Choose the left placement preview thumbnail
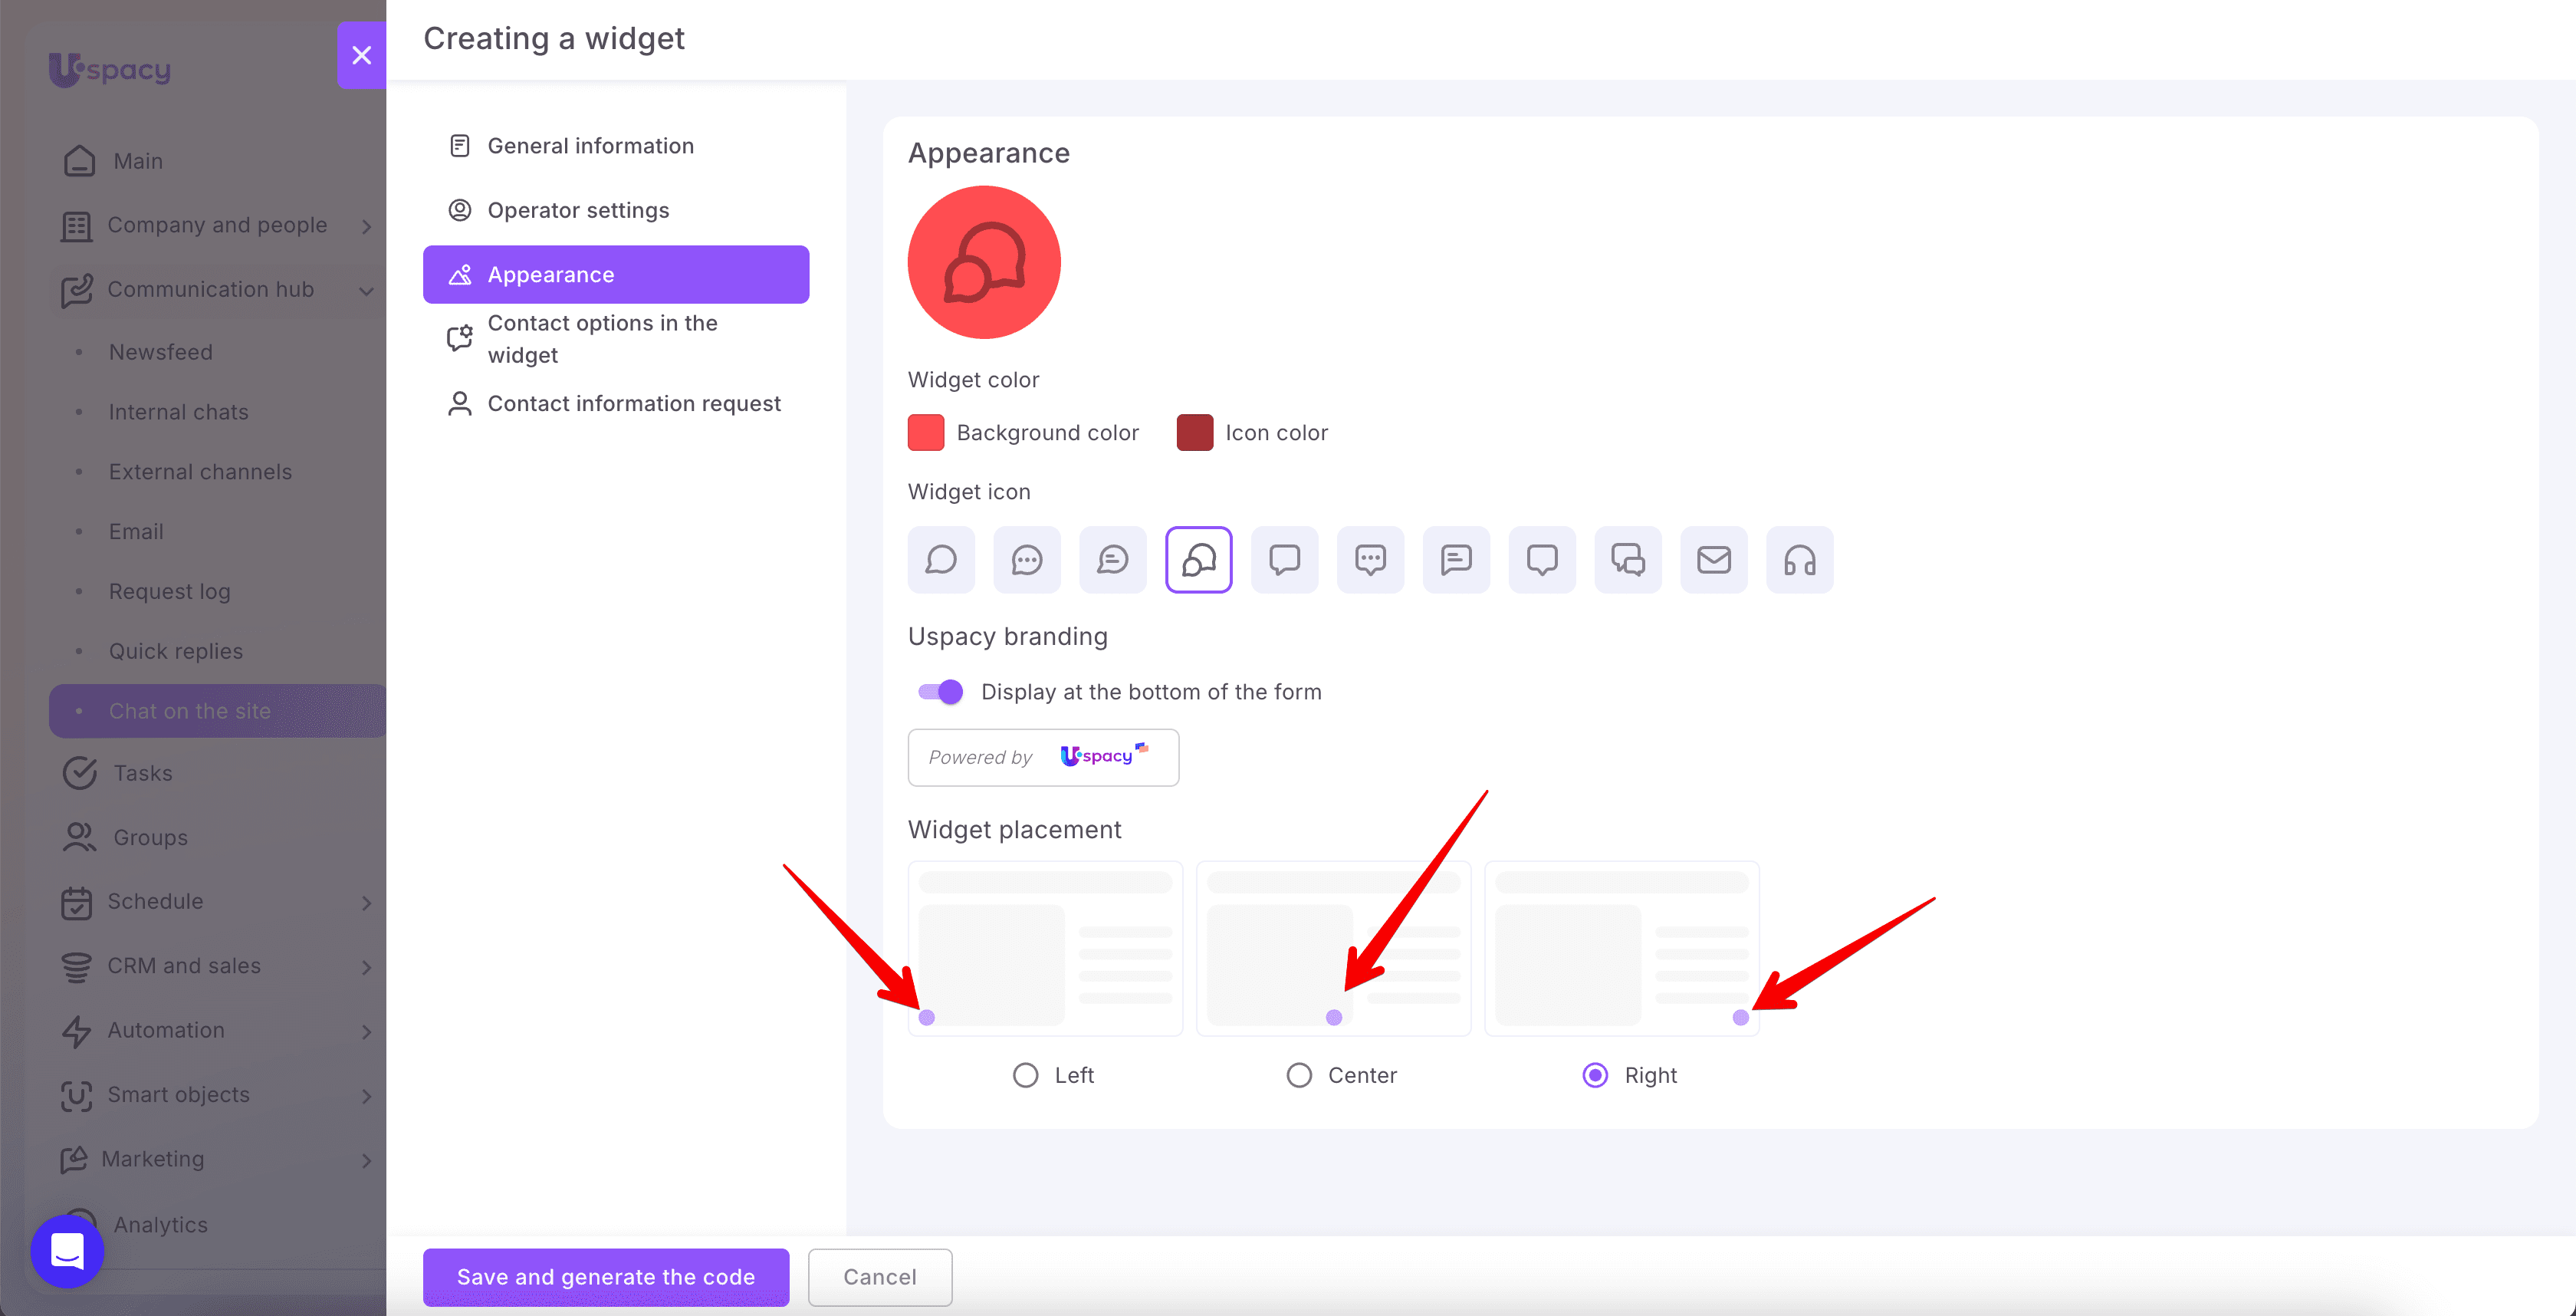The image size is (2576, 1316). tap(1045, 948)
